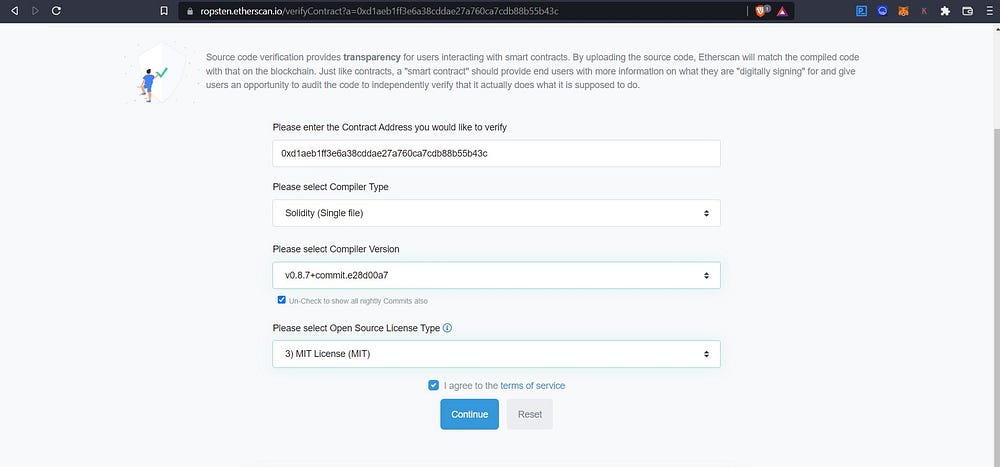Bookmark this page using the bookmark icon
This screenshot has width=1000, height=467.
click(x=164, y=11)
